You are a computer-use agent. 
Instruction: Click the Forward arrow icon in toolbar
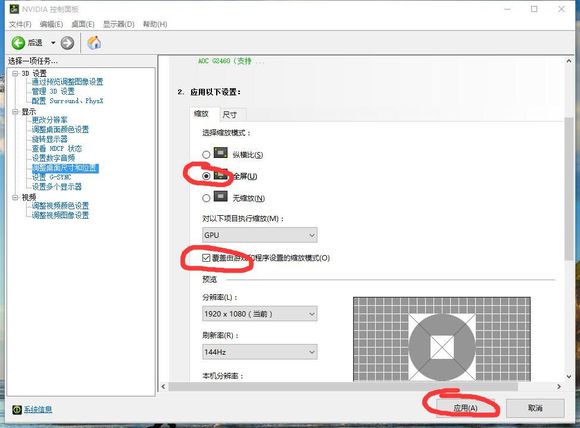pyautogui.click(x=67, y=43)
